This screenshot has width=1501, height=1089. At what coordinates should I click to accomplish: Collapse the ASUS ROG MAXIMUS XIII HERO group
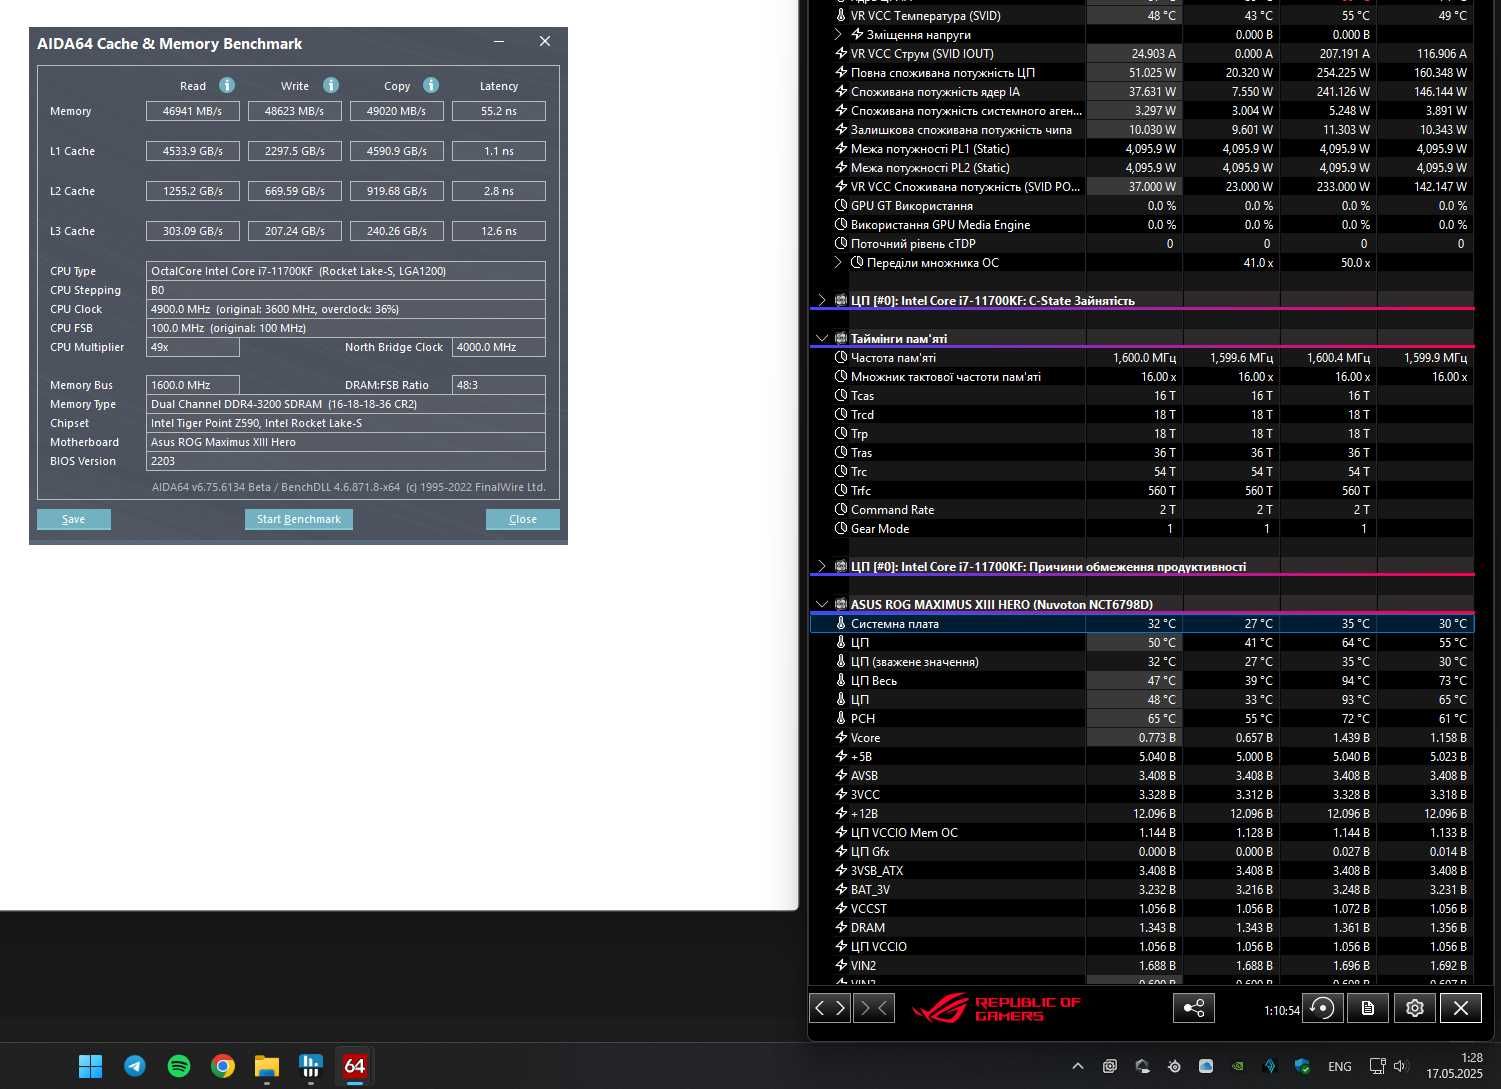tap(822, 604)
